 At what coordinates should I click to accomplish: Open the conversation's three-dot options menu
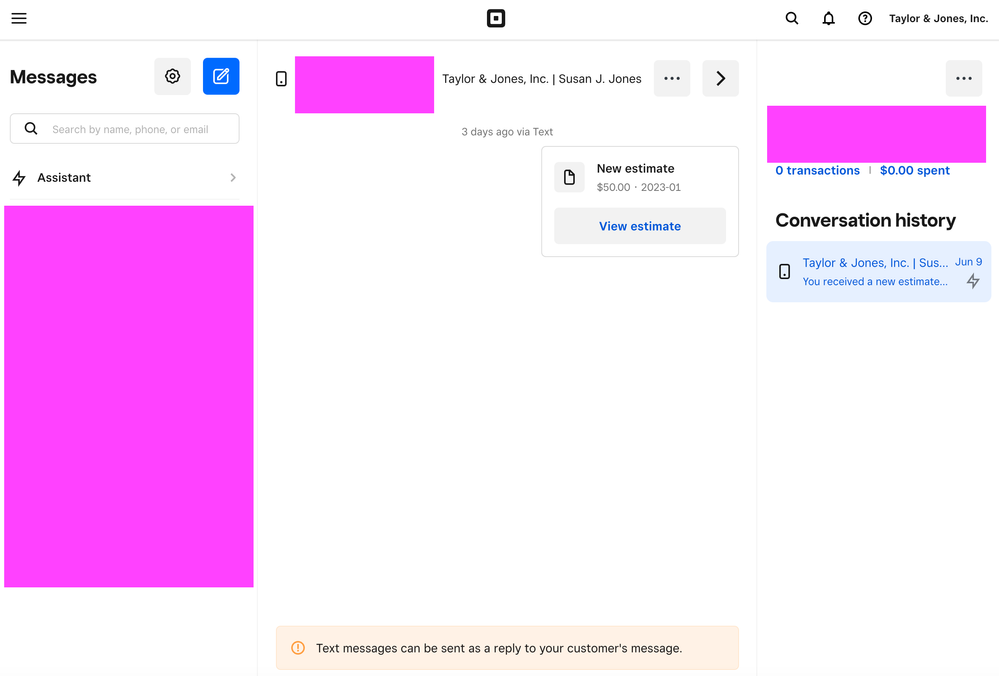coord(672,79)
